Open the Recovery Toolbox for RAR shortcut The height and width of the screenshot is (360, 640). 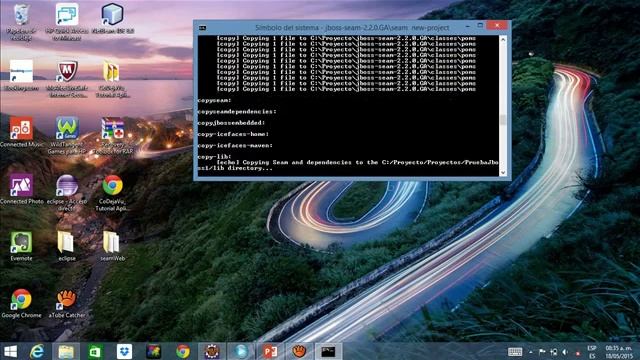tap(113, 136)
